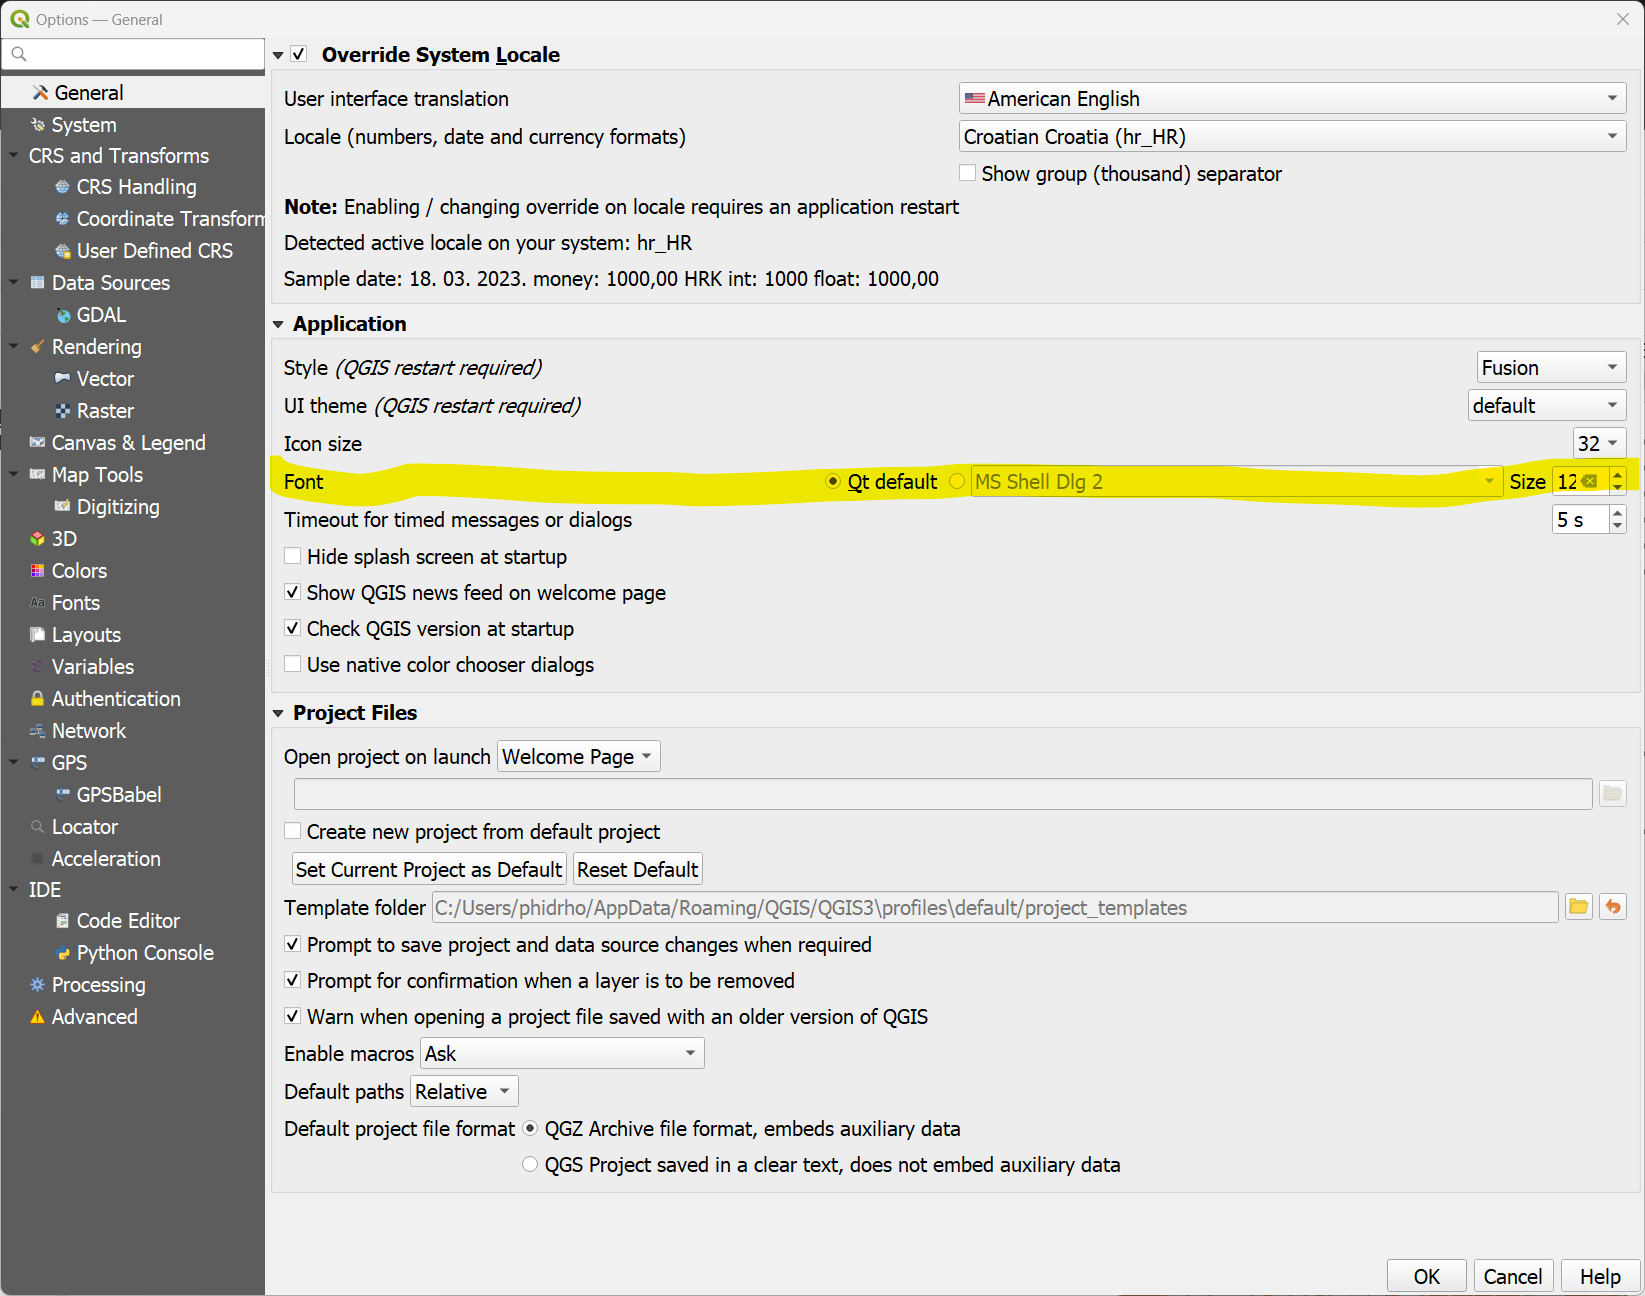Click the Help button
Viewport: 1645px width, 1296px height.
[1599, 1276]
